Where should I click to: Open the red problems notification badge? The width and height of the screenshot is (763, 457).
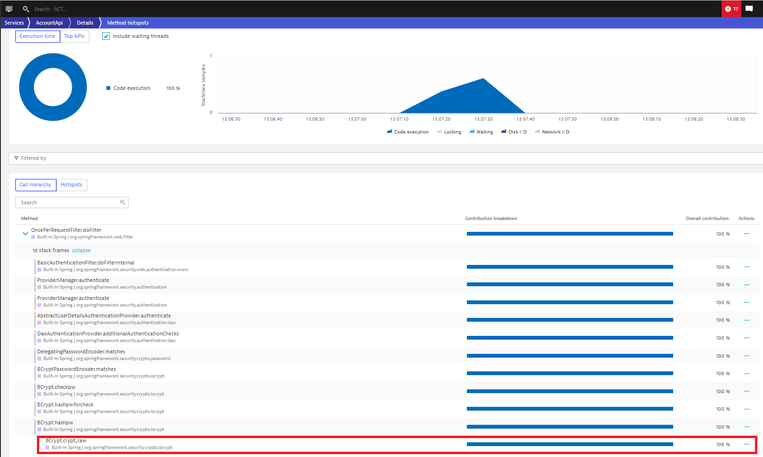point(731,8)
